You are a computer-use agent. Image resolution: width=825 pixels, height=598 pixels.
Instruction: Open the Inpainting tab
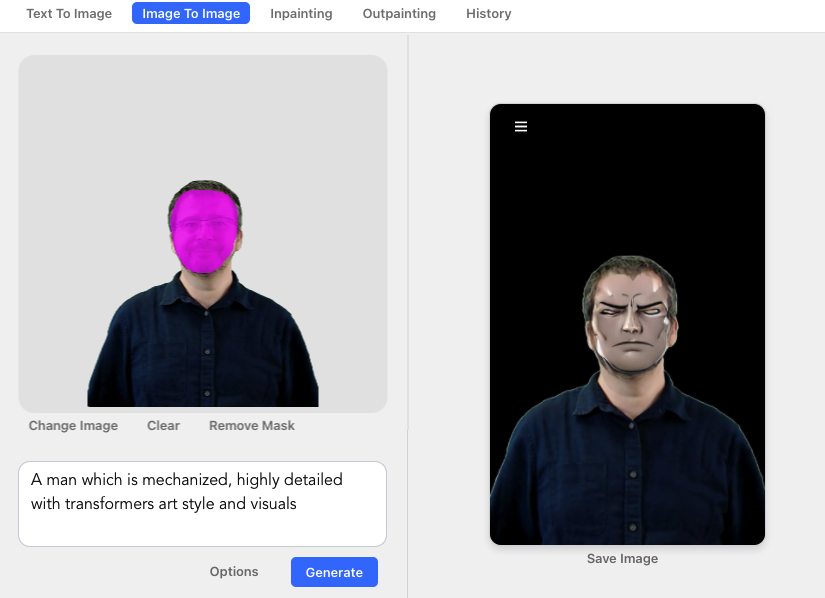coord(301,14)
